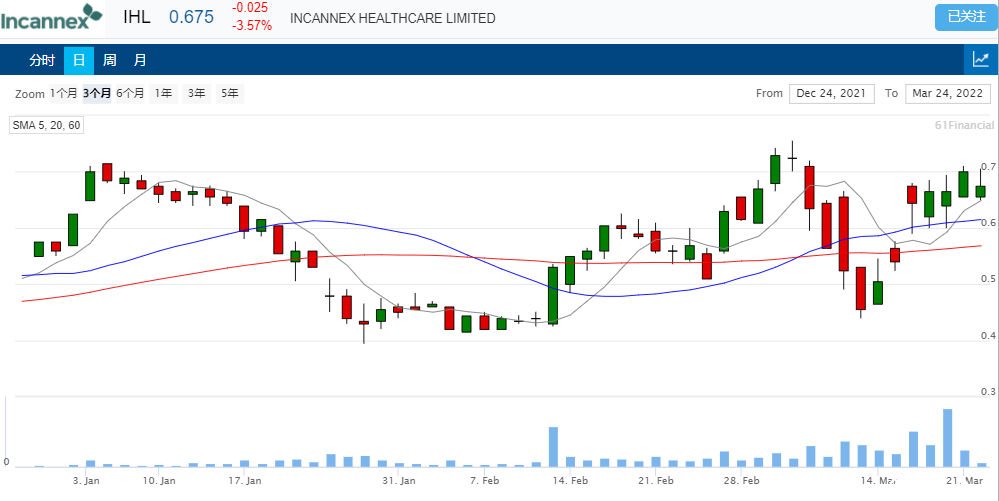This screenshot has height=501, width=999.
Task: Set zoom range to 1个月
Action: (64, 93)
